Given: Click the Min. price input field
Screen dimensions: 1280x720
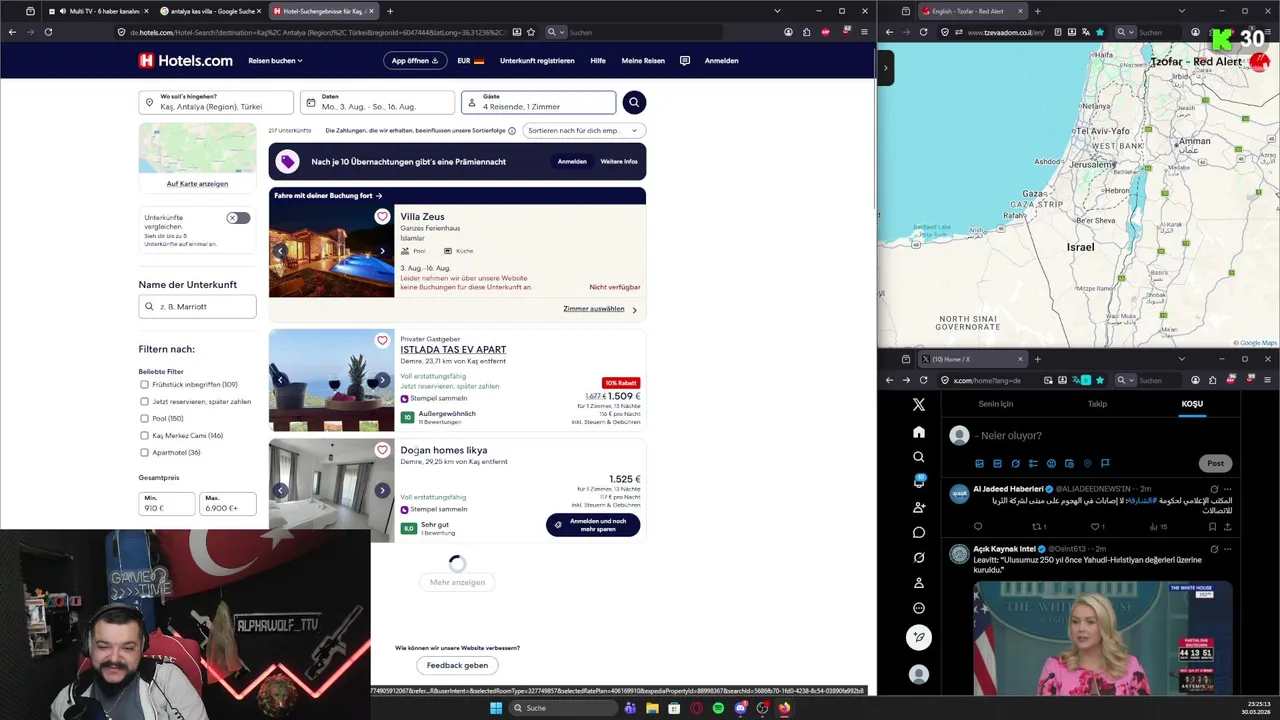Looking at the screenshot, I should coord(166,504).
